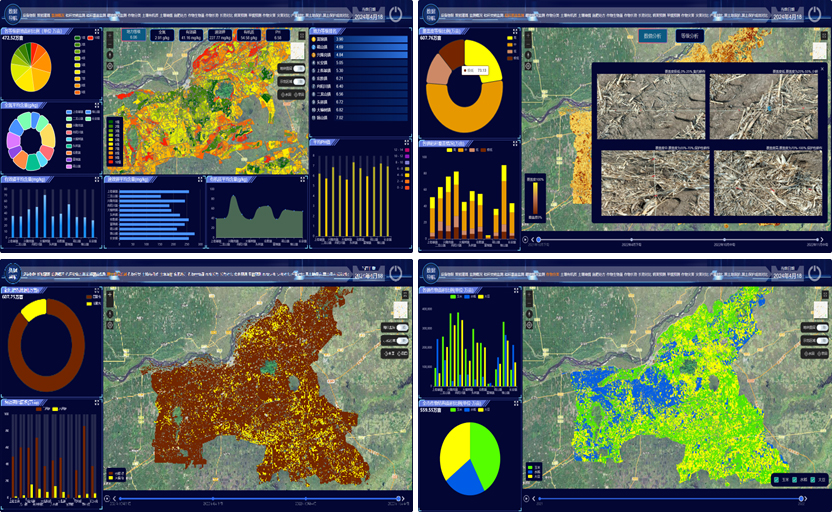Close the straw photos popup with X
832x512 pixels.
coord(822,68)
